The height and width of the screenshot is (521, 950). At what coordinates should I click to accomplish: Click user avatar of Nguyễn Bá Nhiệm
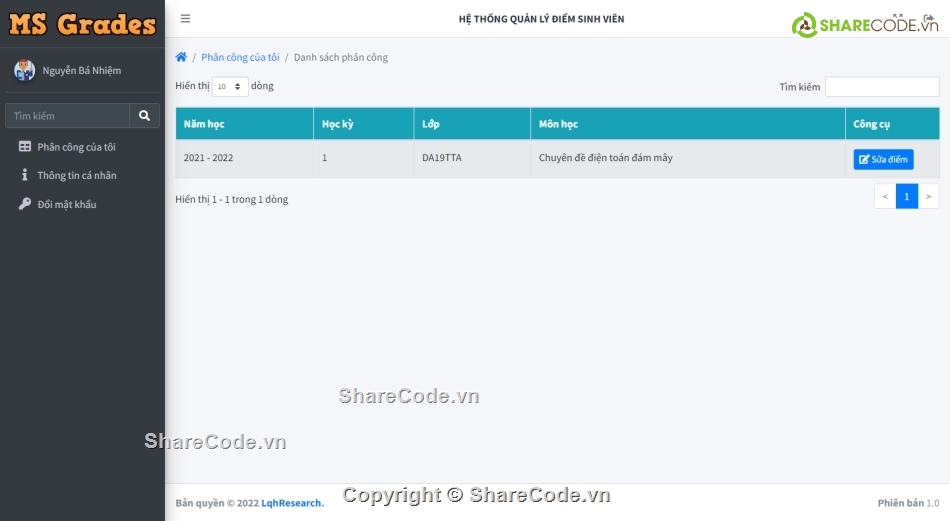pyautogui.click(x=24, y=71)
